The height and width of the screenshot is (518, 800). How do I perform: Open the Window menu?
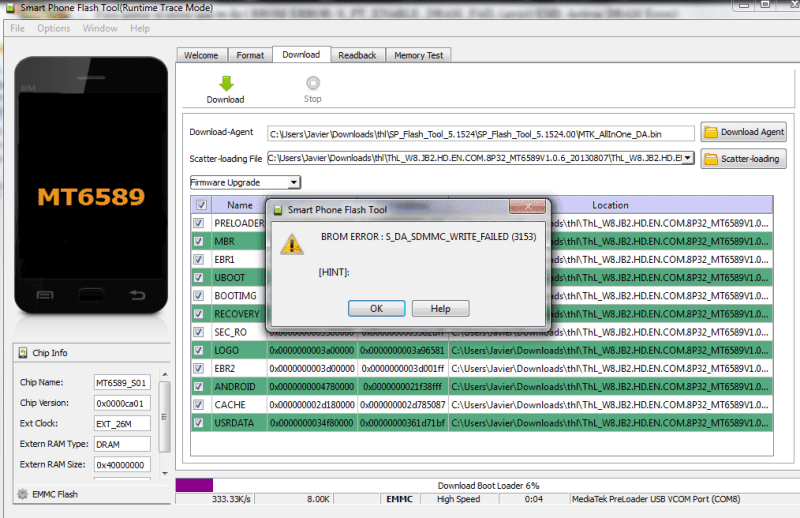tap(100, 29)
